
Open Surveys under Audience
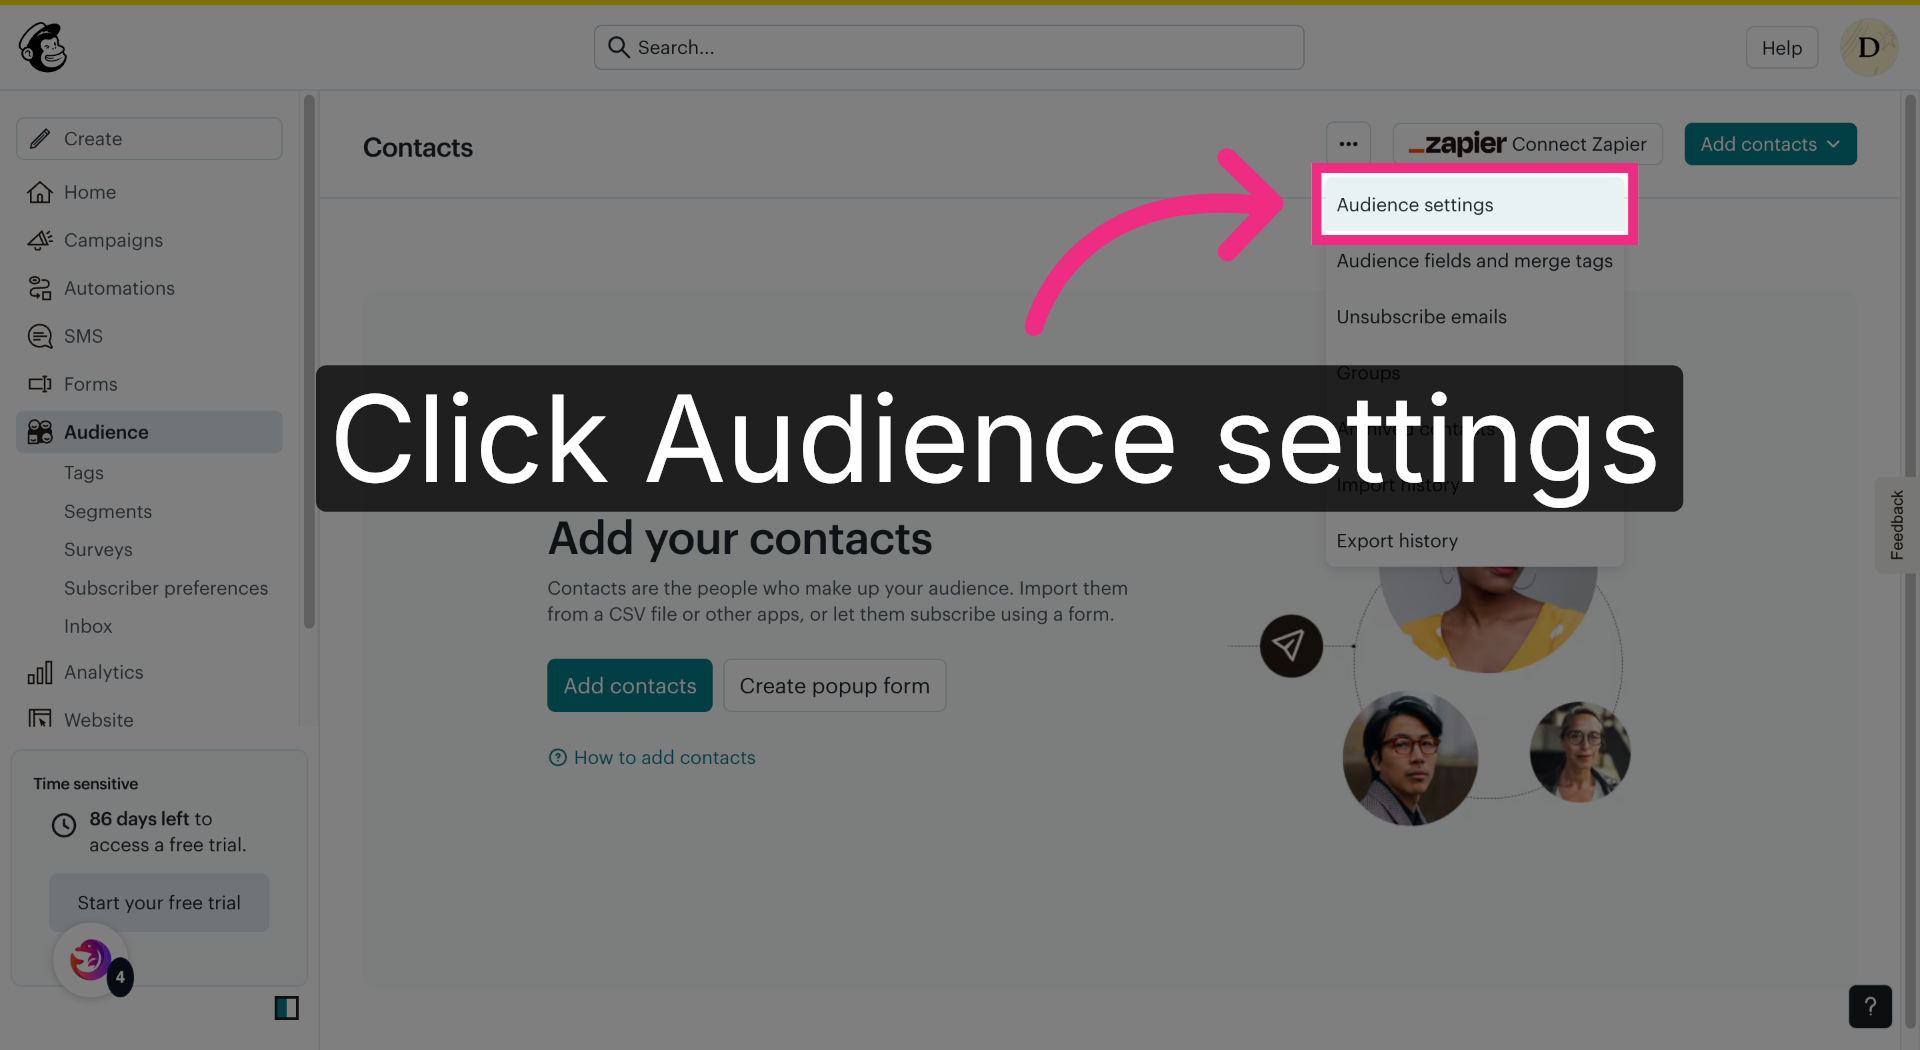tap(98, 549)
